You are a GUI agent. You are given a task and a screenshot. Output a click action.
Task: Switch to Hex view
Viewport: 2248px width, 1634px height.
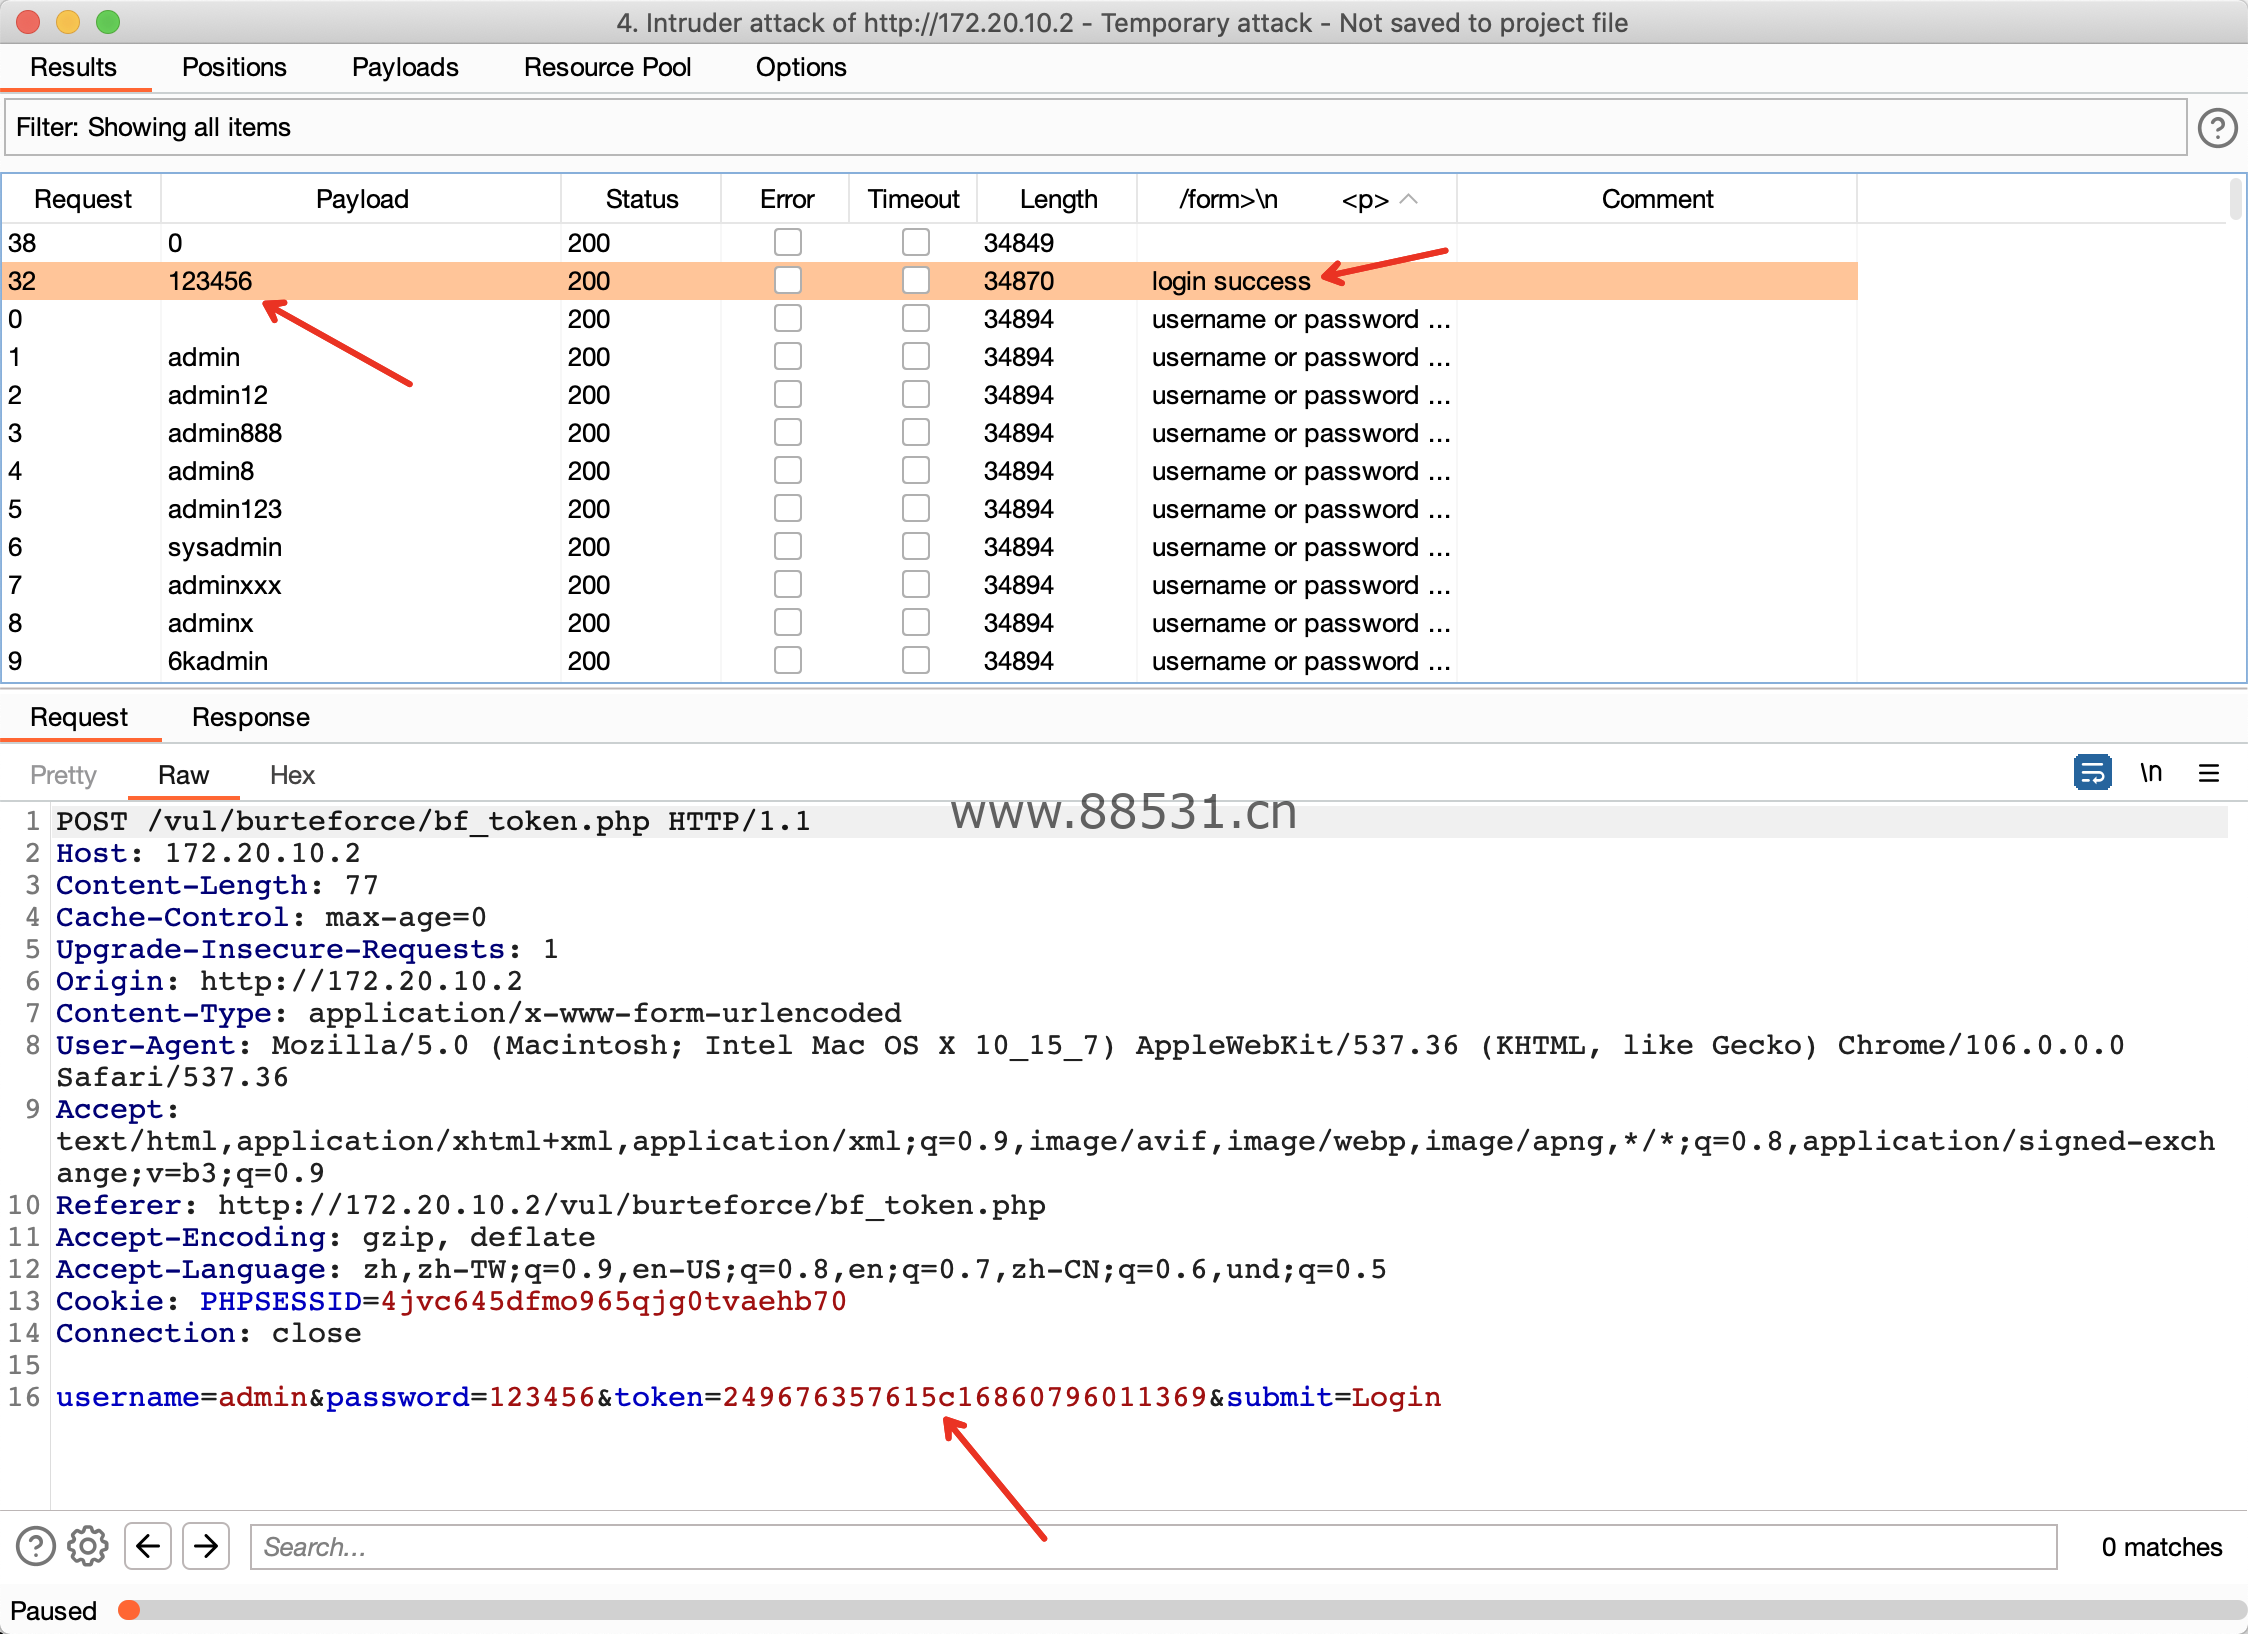(292, 775)
